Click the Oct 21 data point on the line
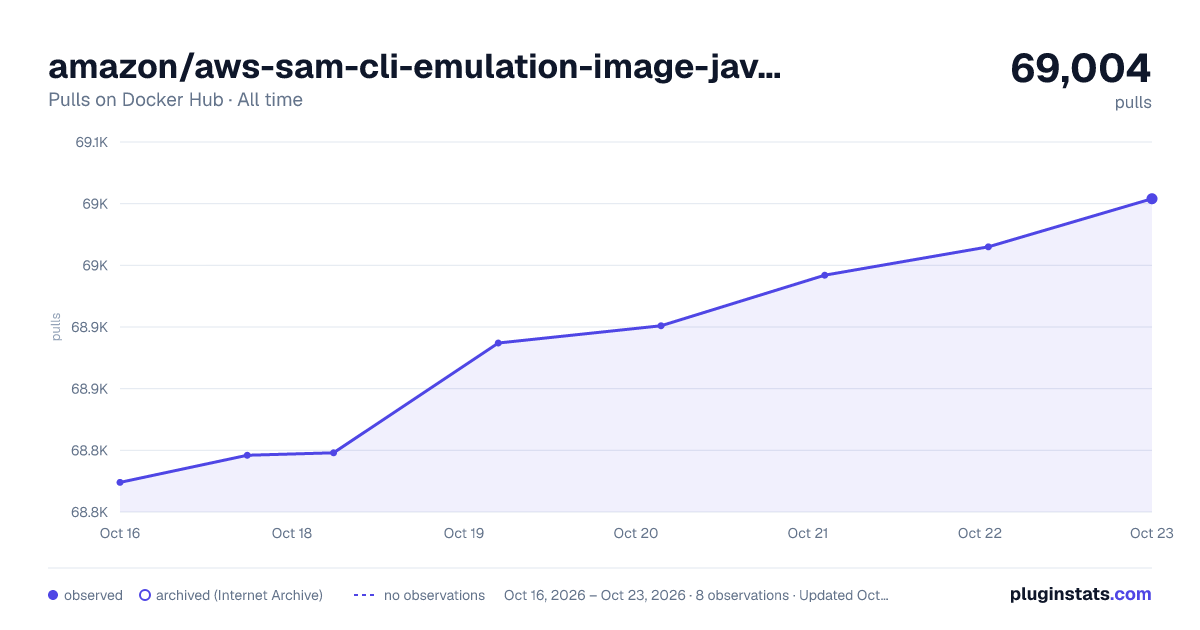The width and height of the screenshot is (1200, 630). (x=825, y=275)
